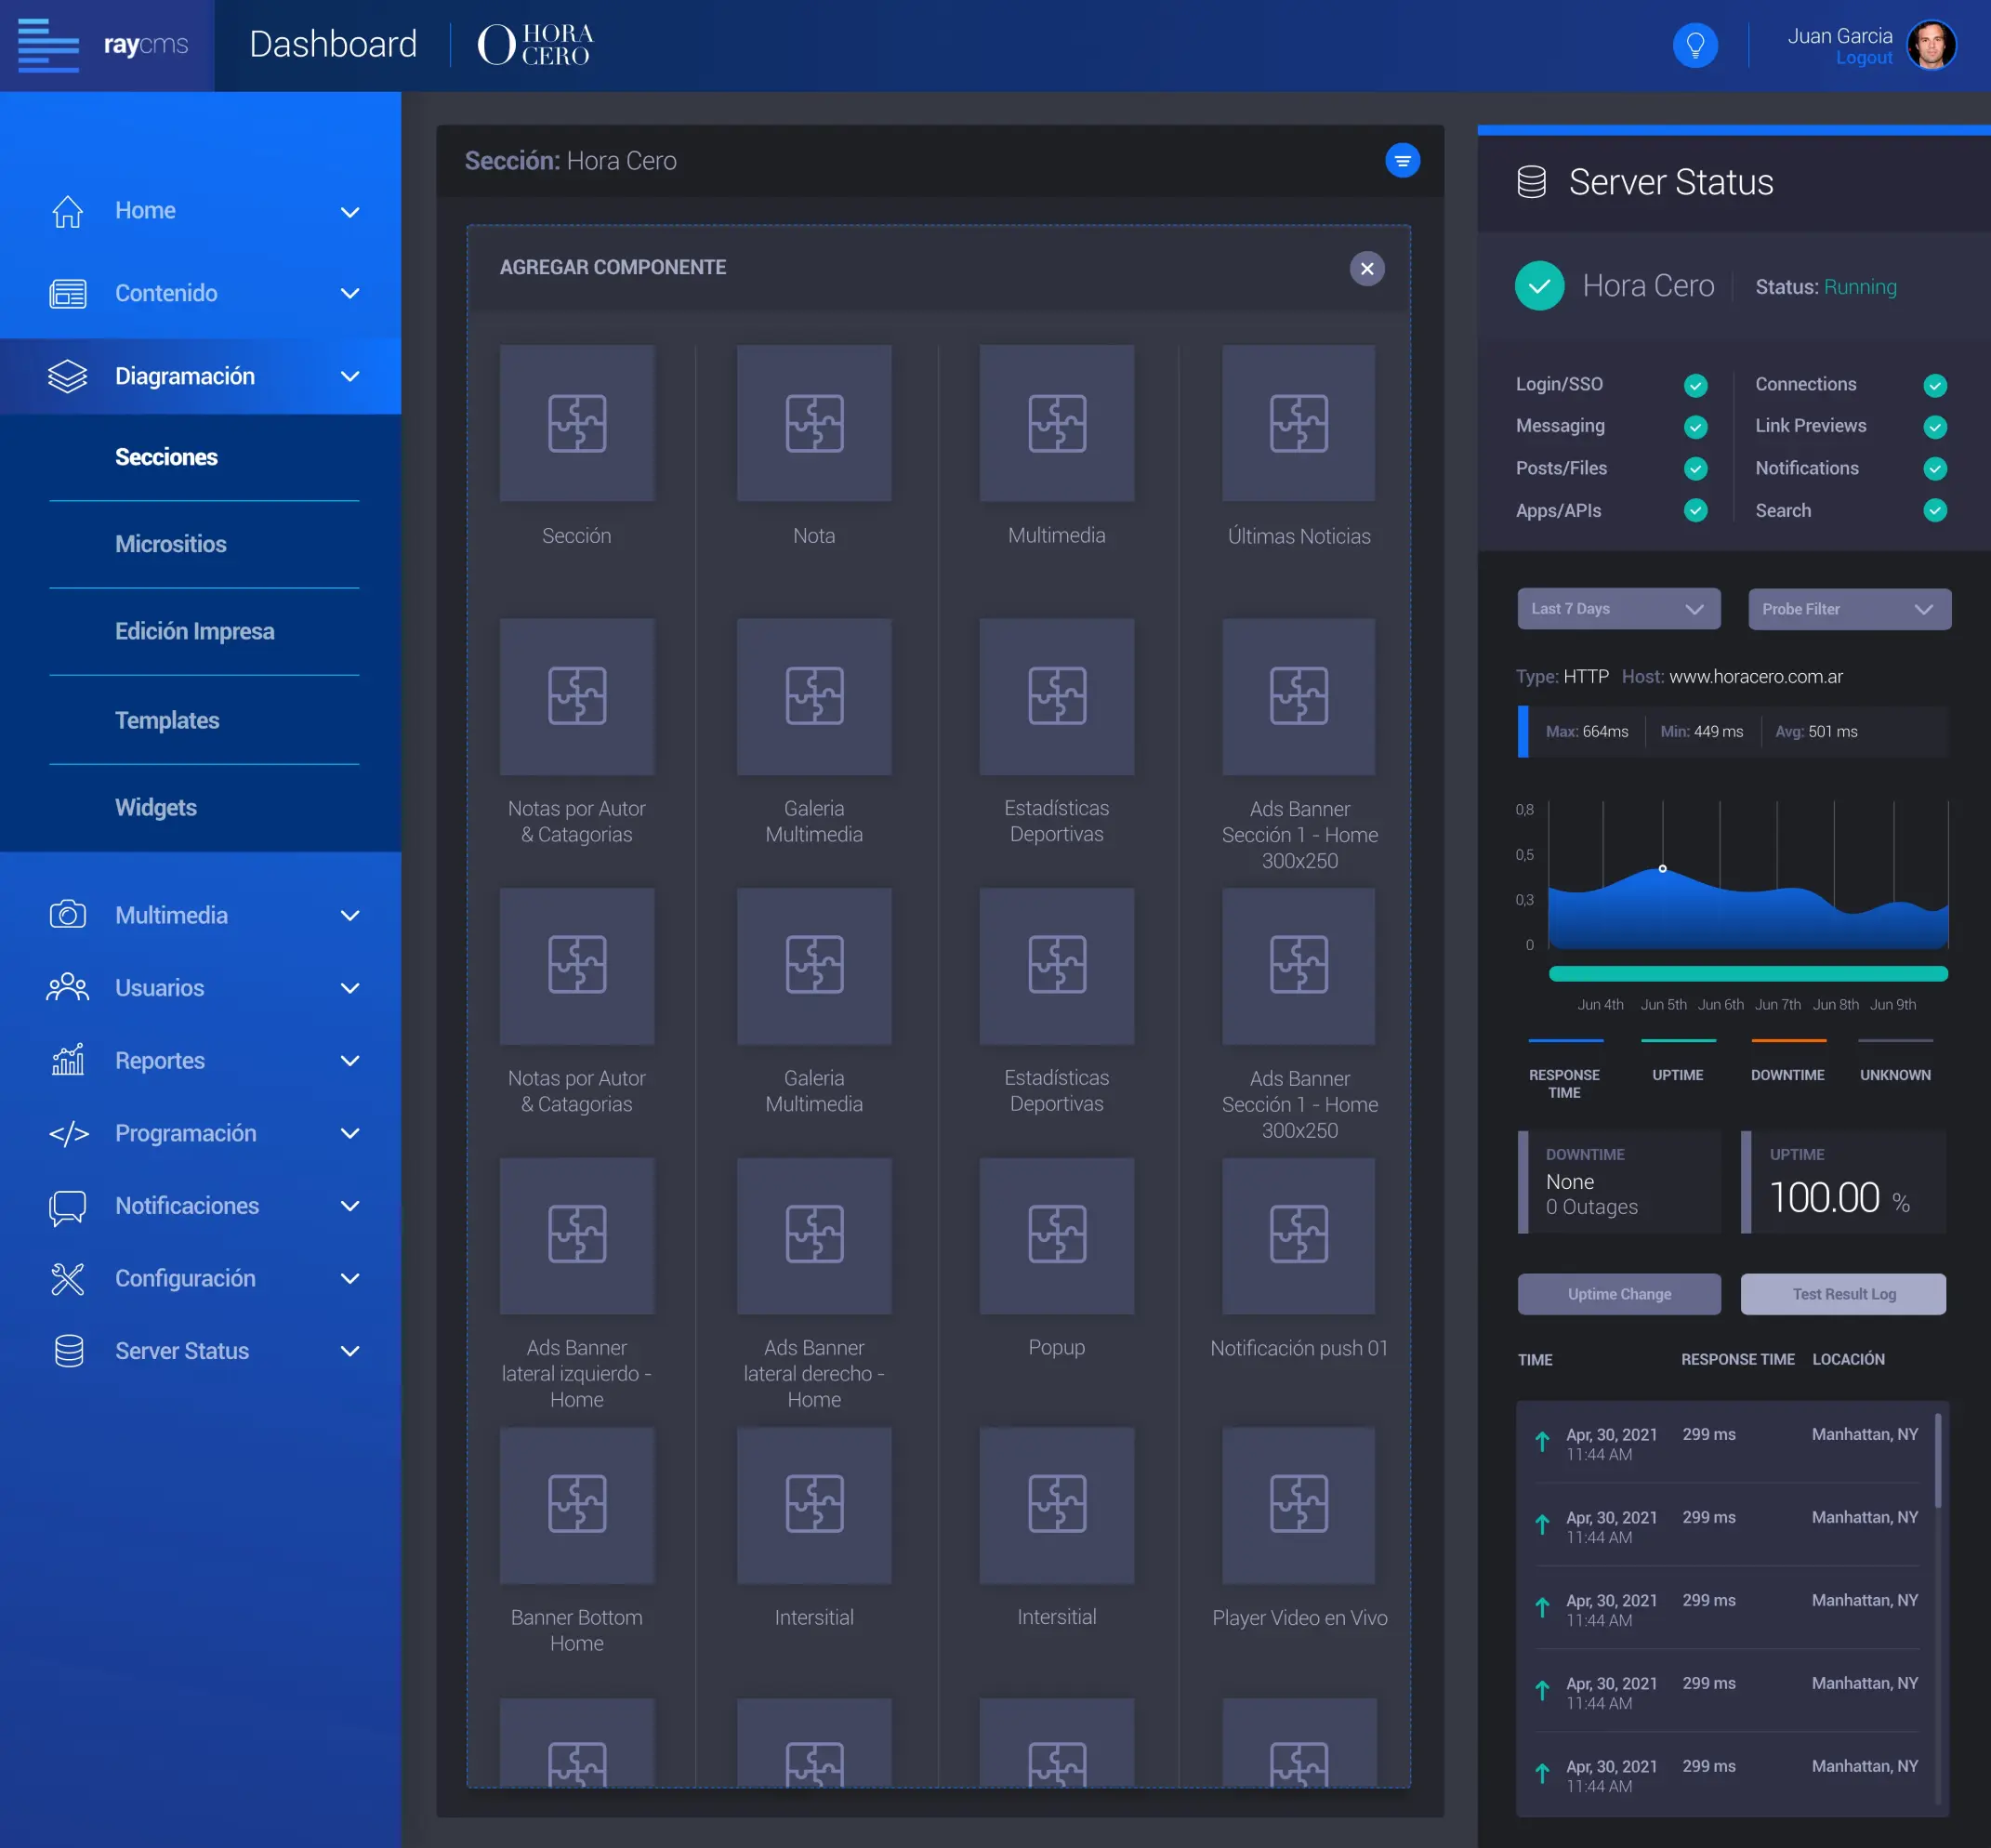Click the Home sidebar icon
Viewport: 1991px width, 1848px height.
click(67, 210)
